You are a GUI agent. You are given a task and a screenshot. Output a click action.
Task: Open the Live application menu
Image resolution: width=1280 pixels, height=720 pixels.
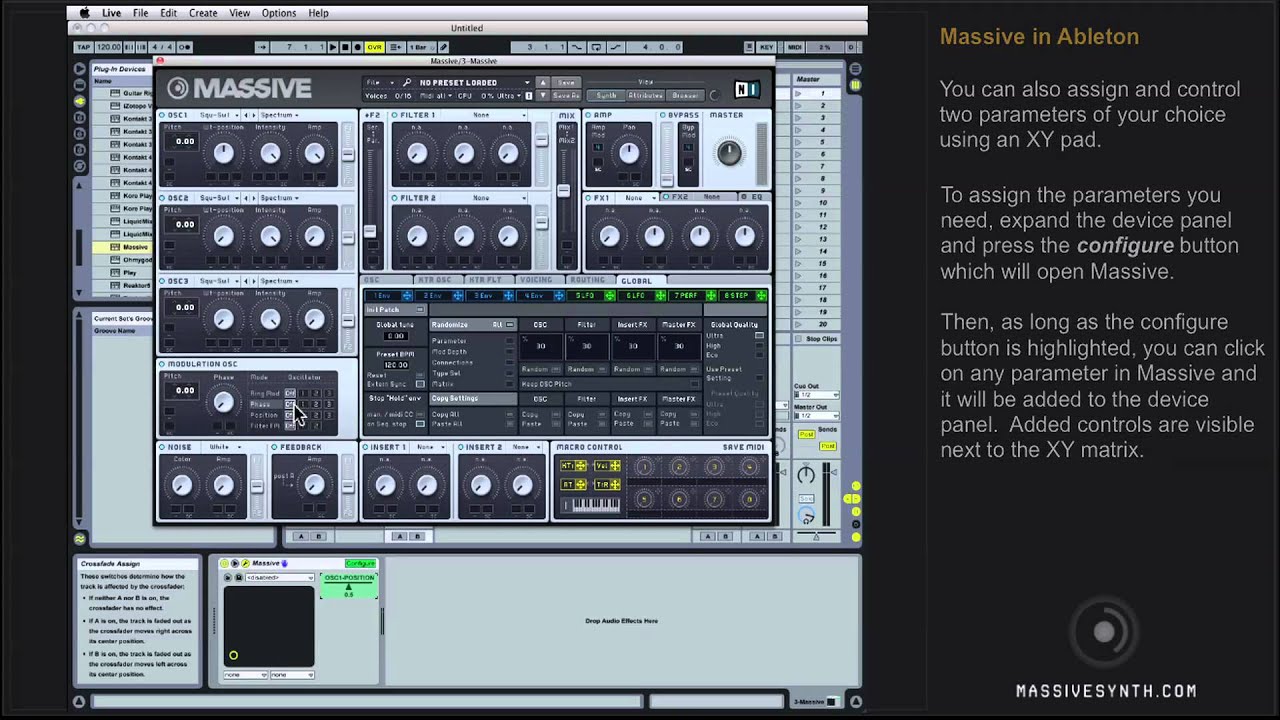(x=111, y=13)
